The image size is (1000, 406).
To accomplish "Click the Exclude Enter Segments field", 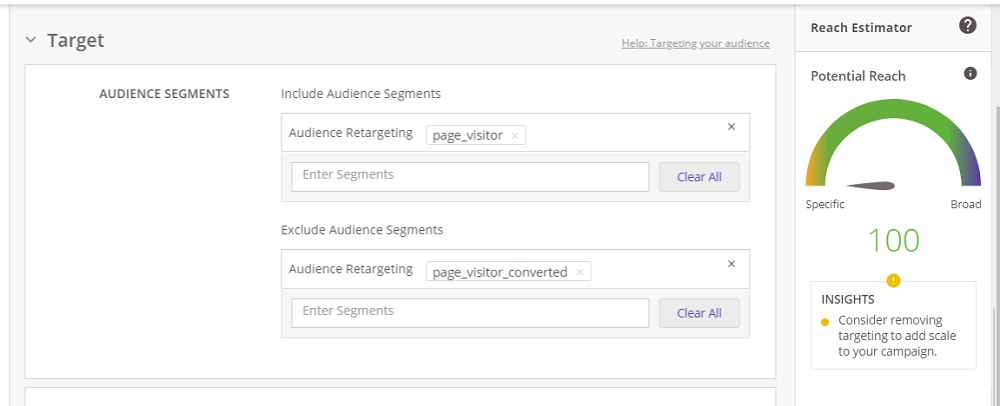I will pyautogui.click(x=470, y=312).
